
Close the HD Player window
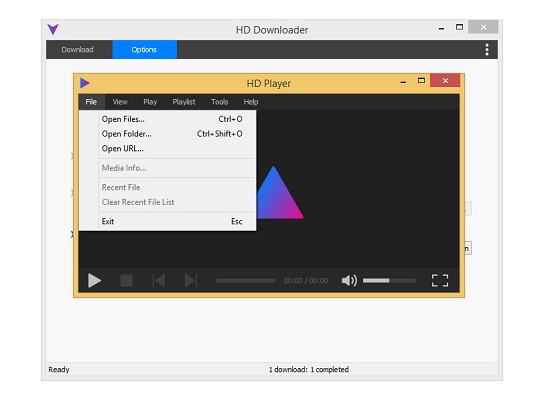coord(445,81)
